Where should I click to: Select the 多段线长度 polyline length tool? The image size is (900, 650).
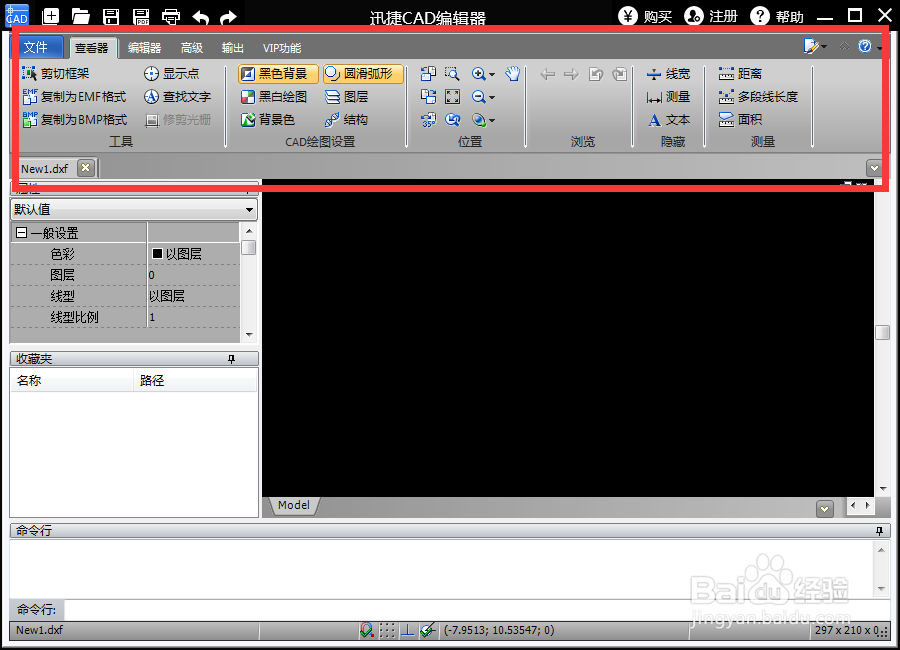pyautogui.click(x=758, y=96)
